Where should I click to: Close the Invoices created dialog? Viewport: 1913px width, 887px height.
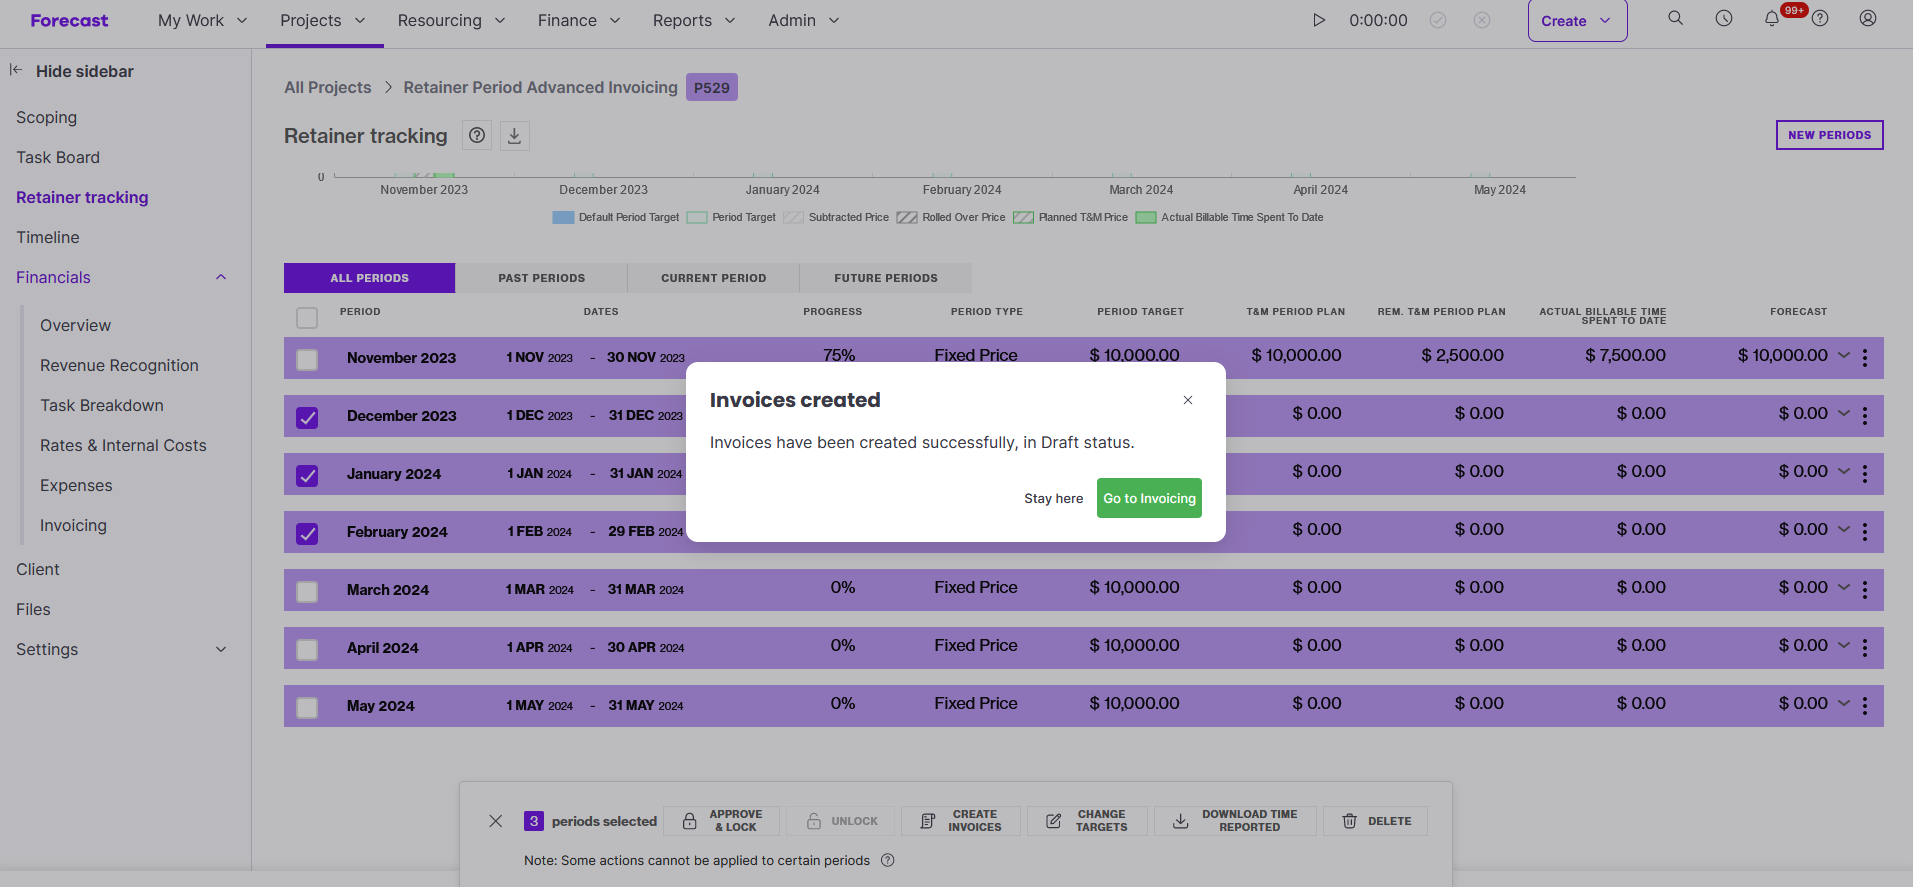(1188, 400)
